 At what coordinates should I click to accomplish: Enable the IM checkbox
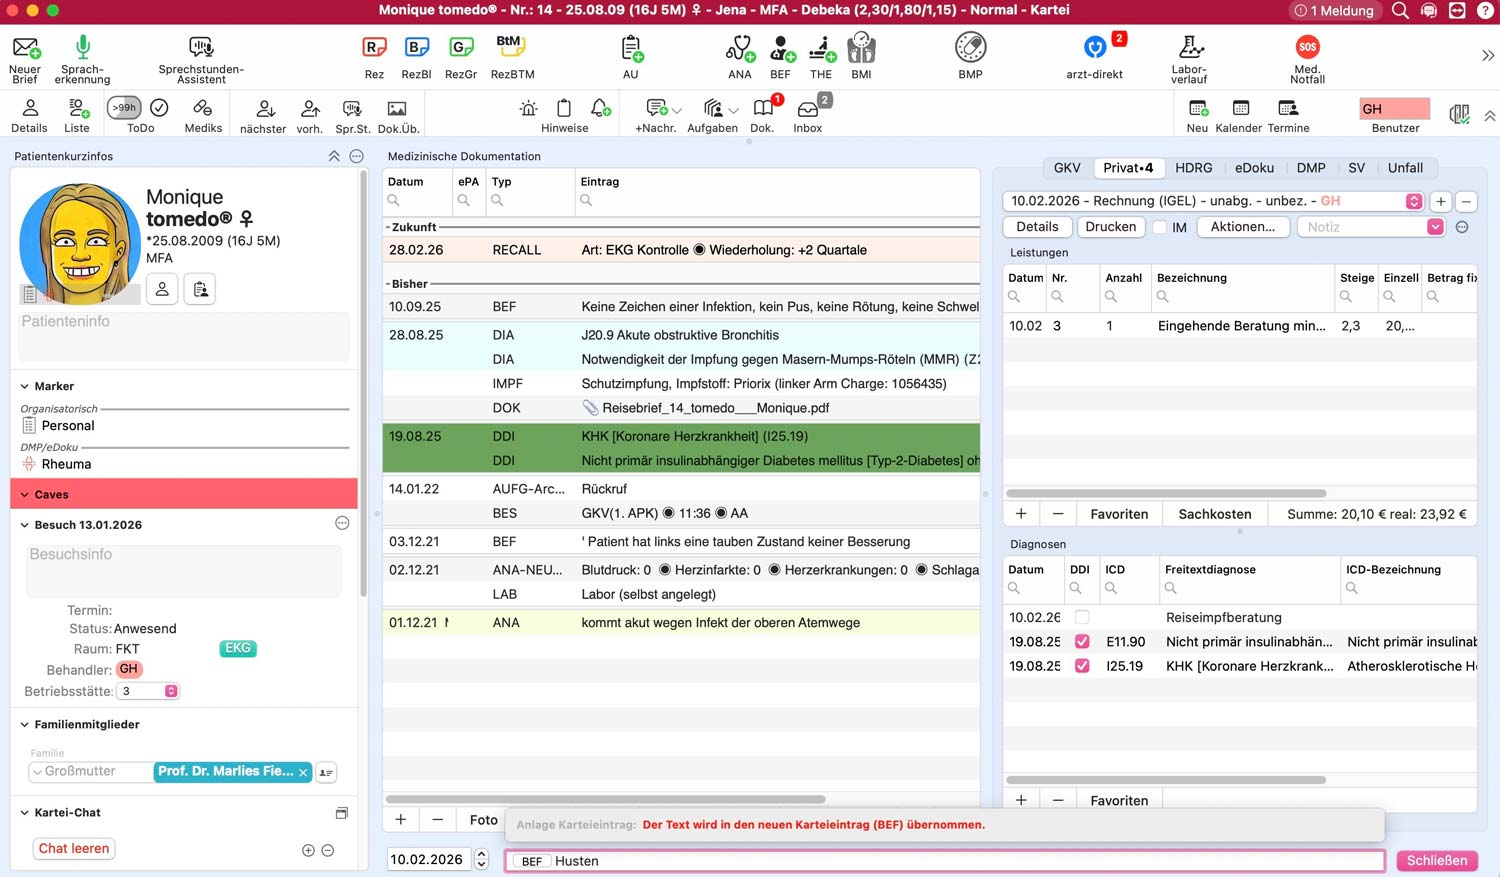1160,228
